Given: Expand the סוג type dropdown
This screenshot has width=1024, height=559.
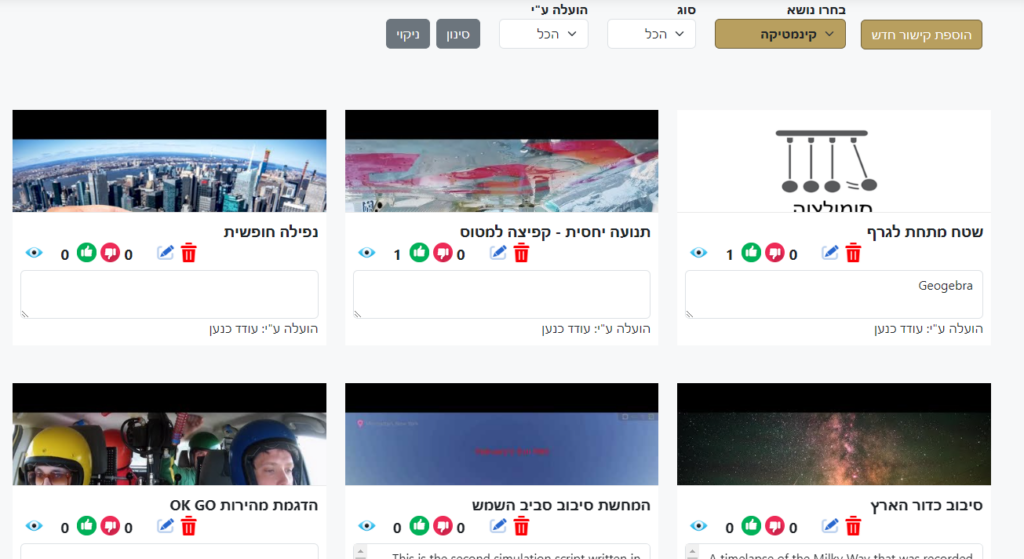Looking at the screenshot, I should click(x=651, y=34).
